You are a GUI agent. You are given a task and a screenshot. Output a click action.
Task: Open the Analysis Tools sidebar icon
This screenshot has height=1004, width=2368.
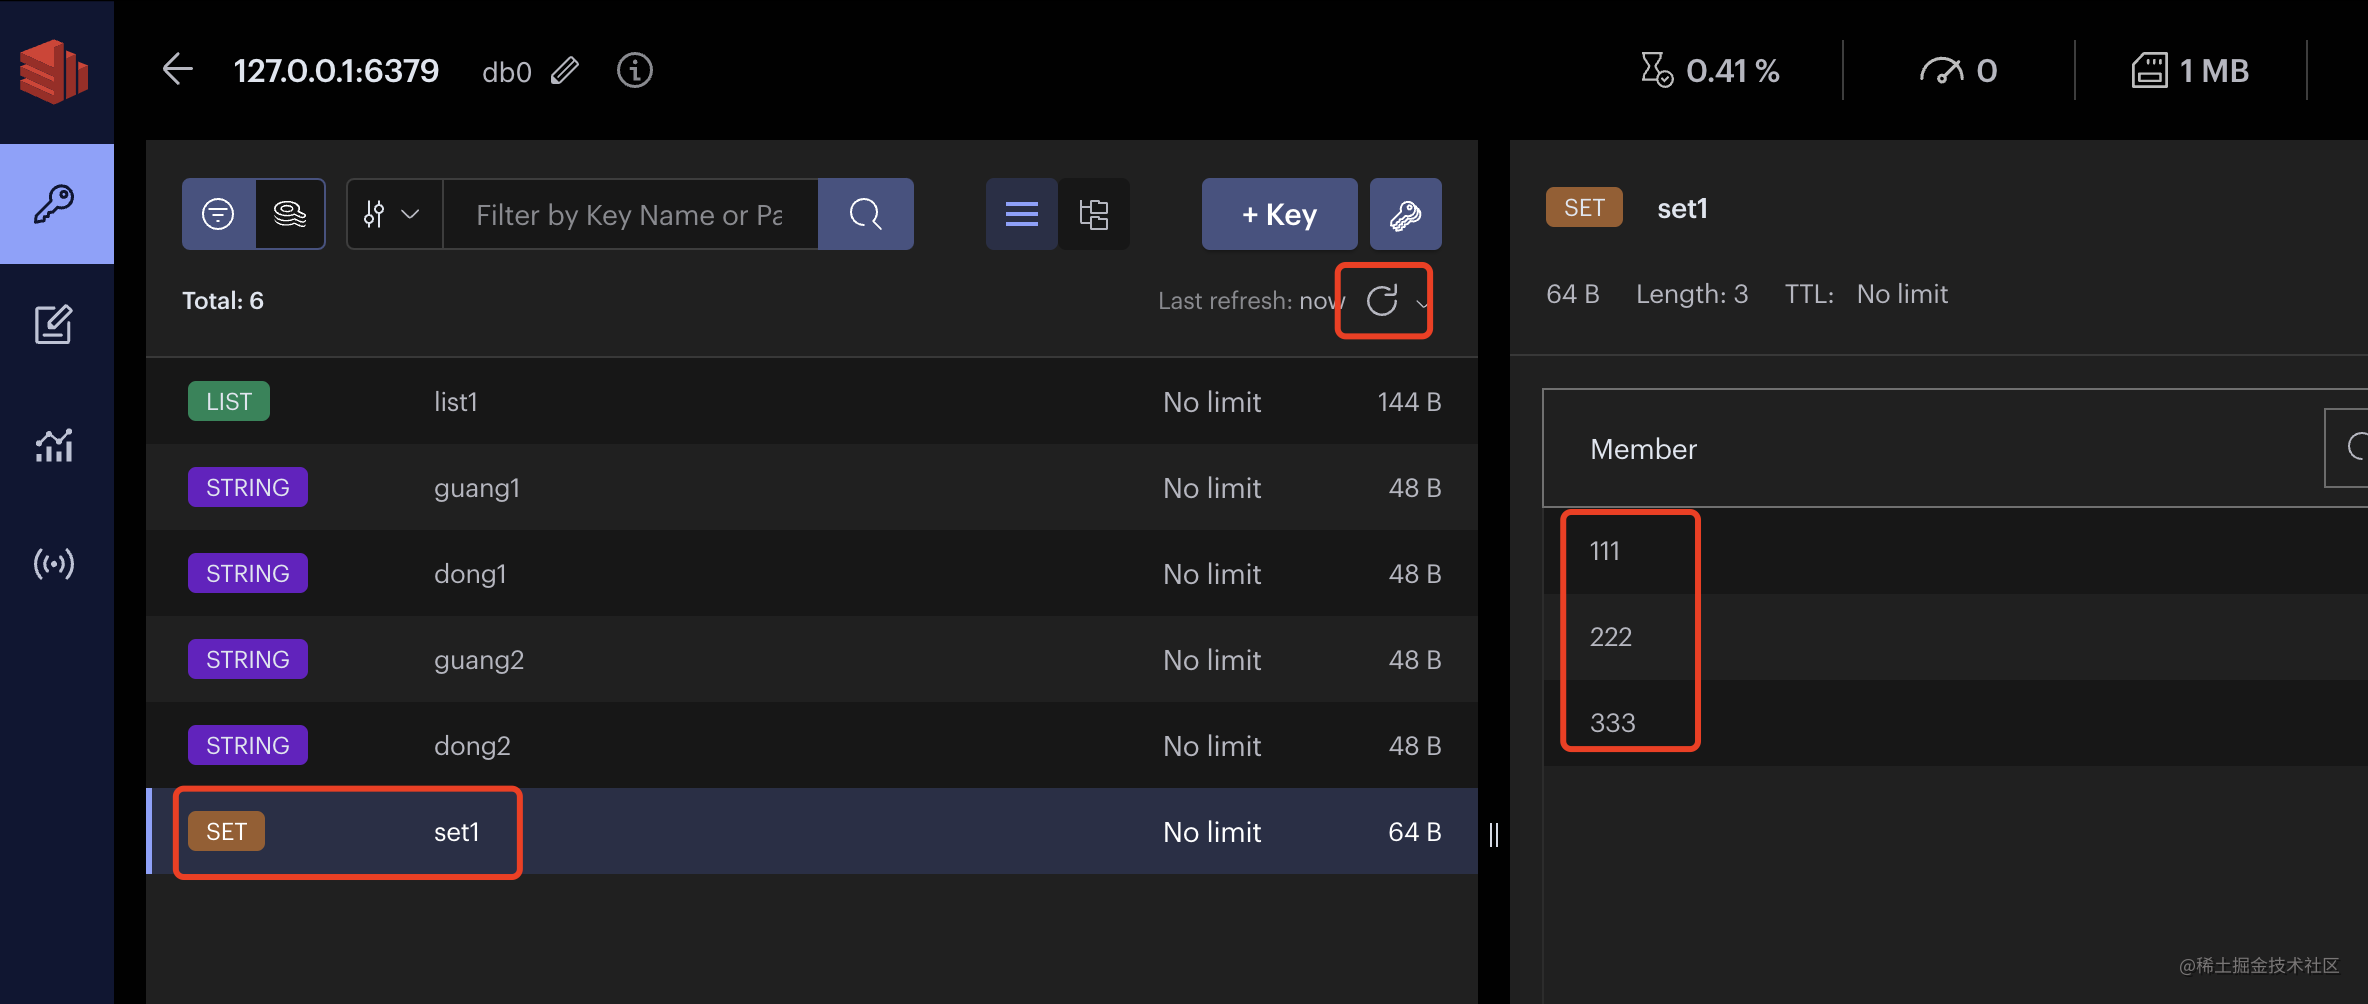pos(54,445)
